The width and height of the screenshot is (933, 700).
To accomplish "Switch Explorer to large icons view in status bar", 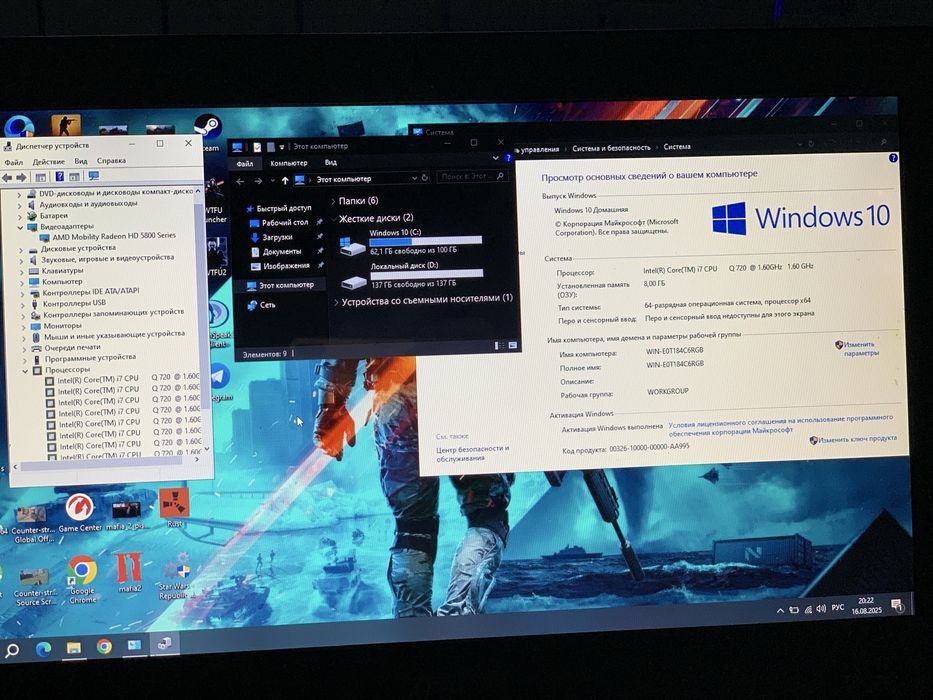I will 513,345.
